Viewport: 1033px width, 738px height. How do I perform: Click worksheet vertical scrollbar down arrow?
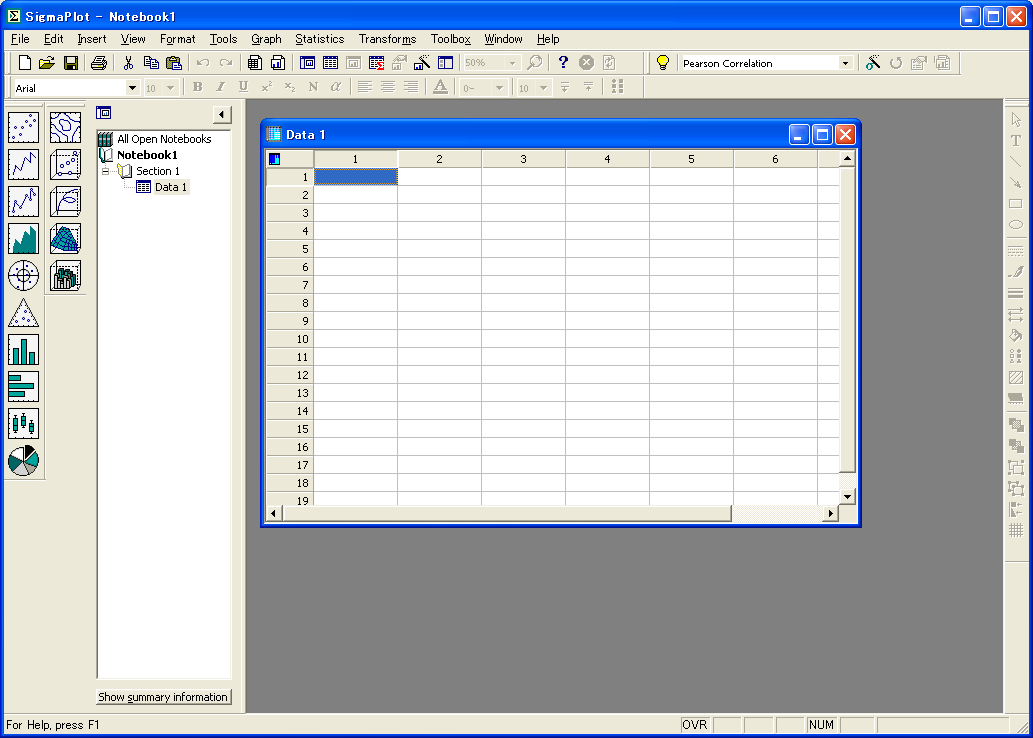(847, 497)
